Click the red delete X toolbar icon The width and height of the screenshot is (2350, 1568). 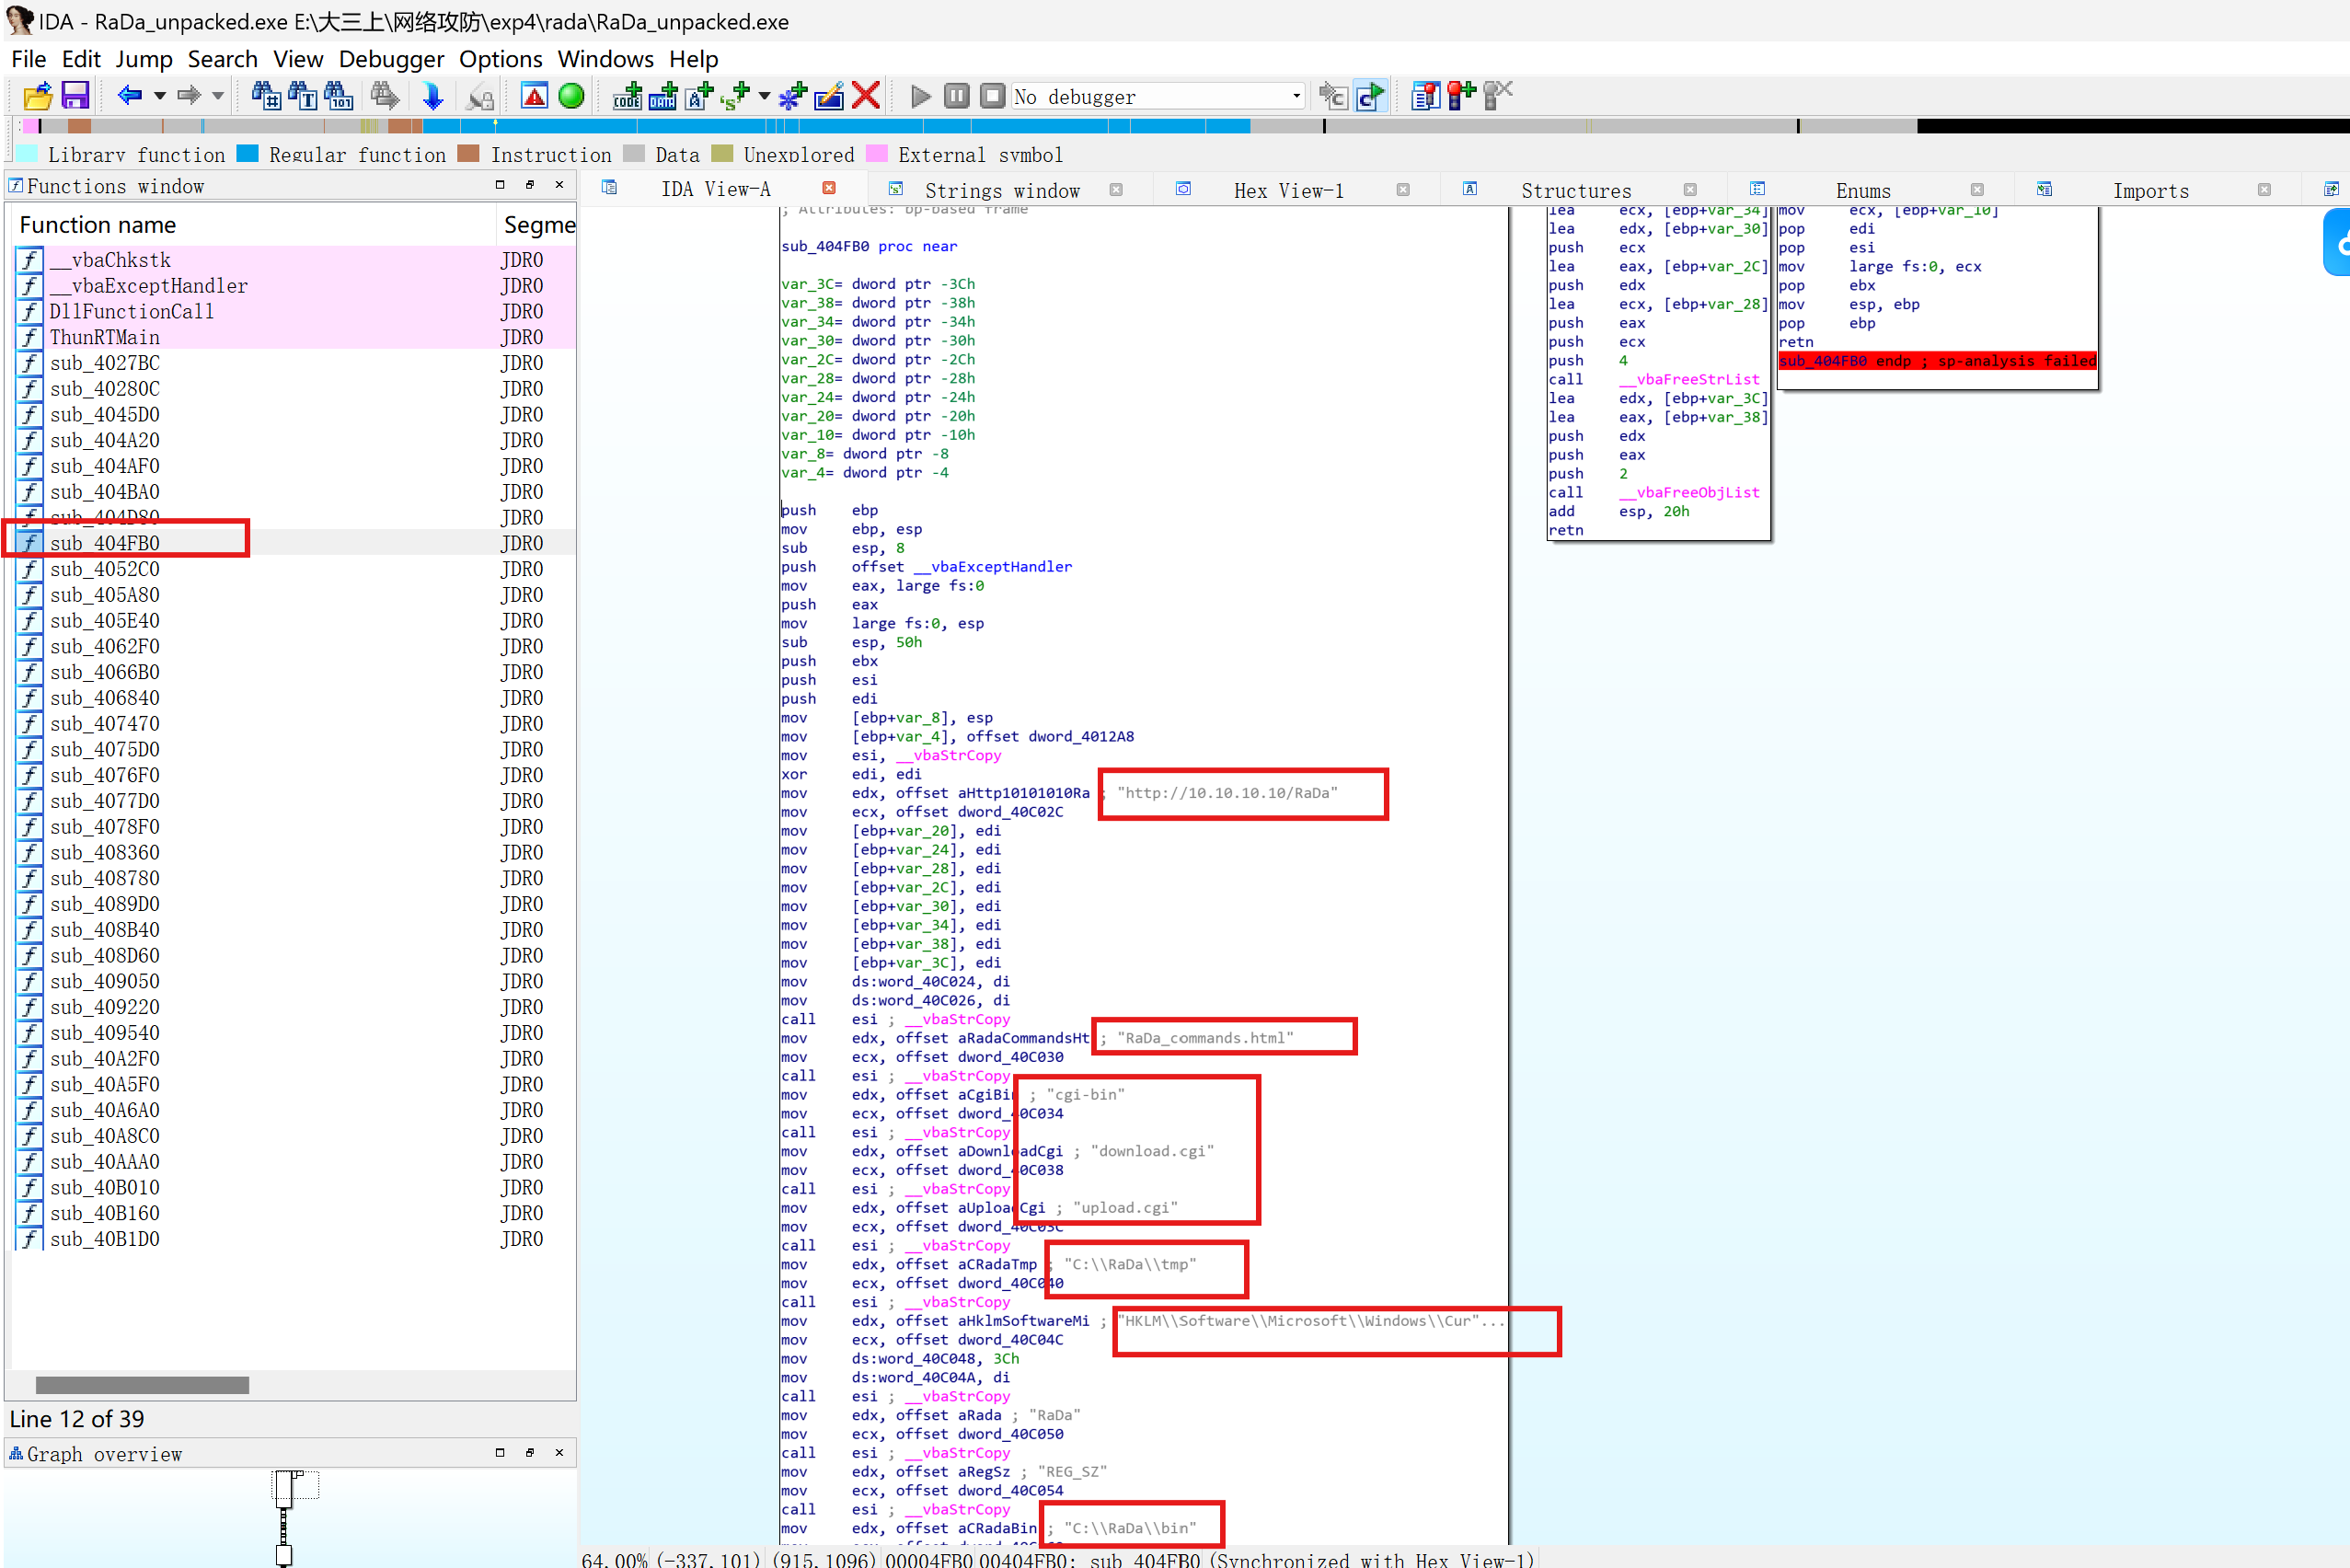point(866,96)
